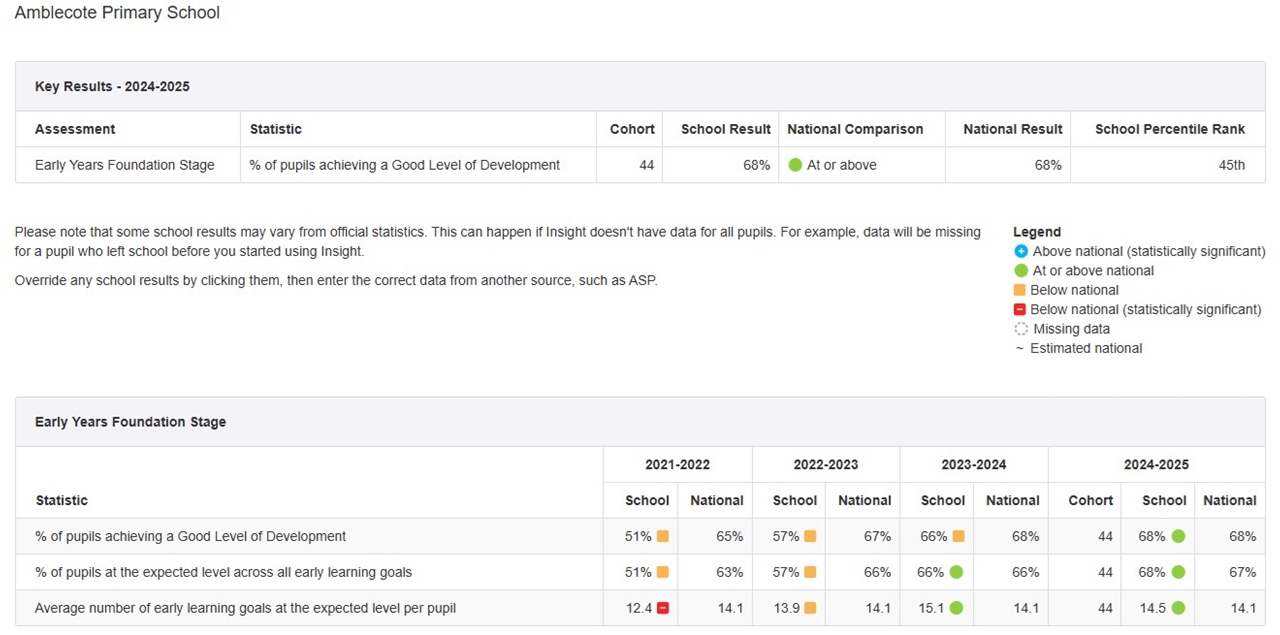Click red Below national significant legend icon
Image resolution: width=1280 pixels, height=635 pixels.
coord(1020,310)
